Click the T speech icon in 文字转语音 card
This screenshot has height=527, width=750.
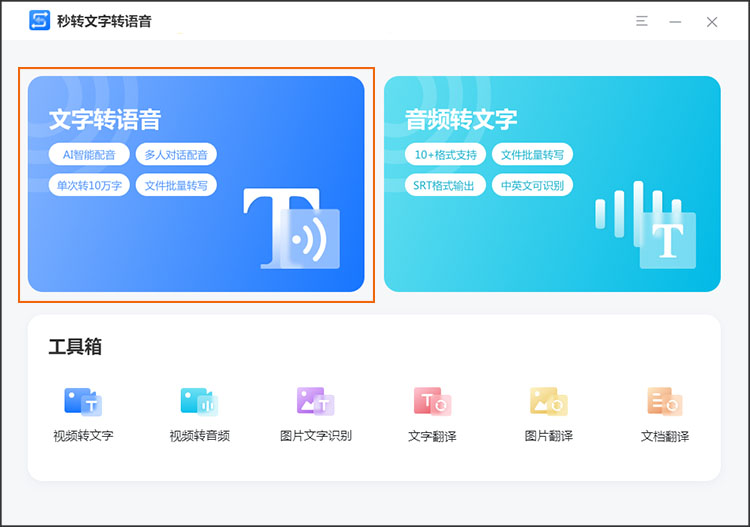(292, 229)
